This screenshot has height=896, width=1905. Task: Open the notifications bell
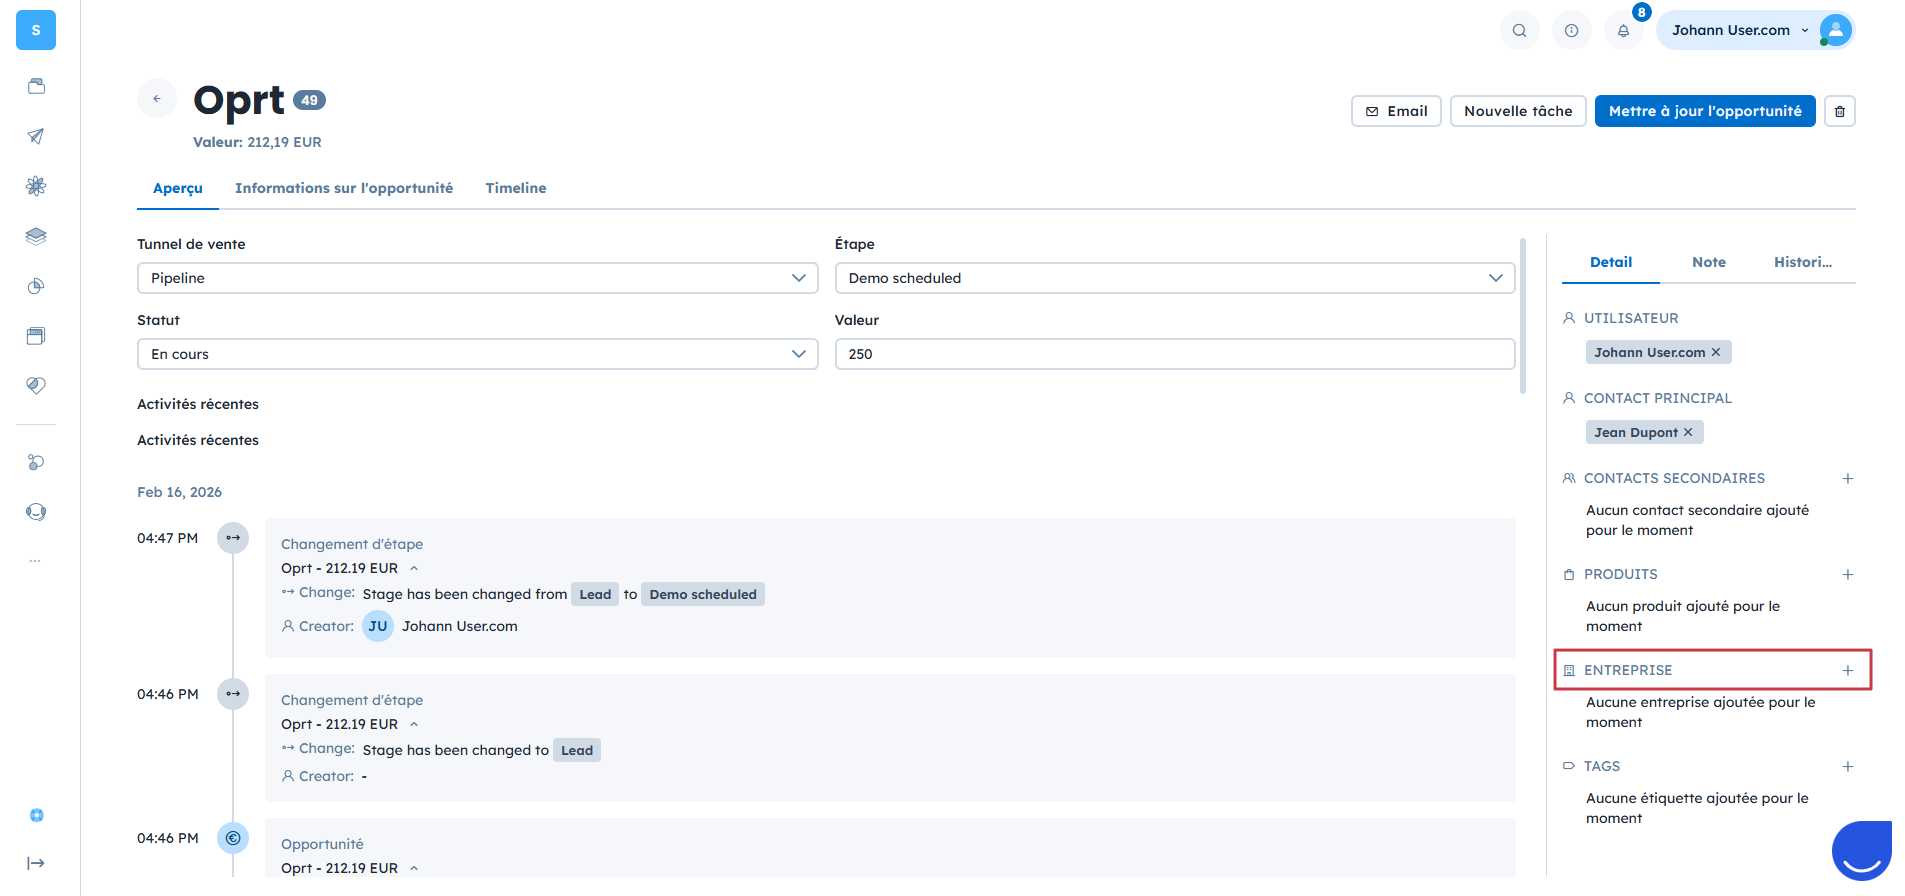(x=1624, y=30)
